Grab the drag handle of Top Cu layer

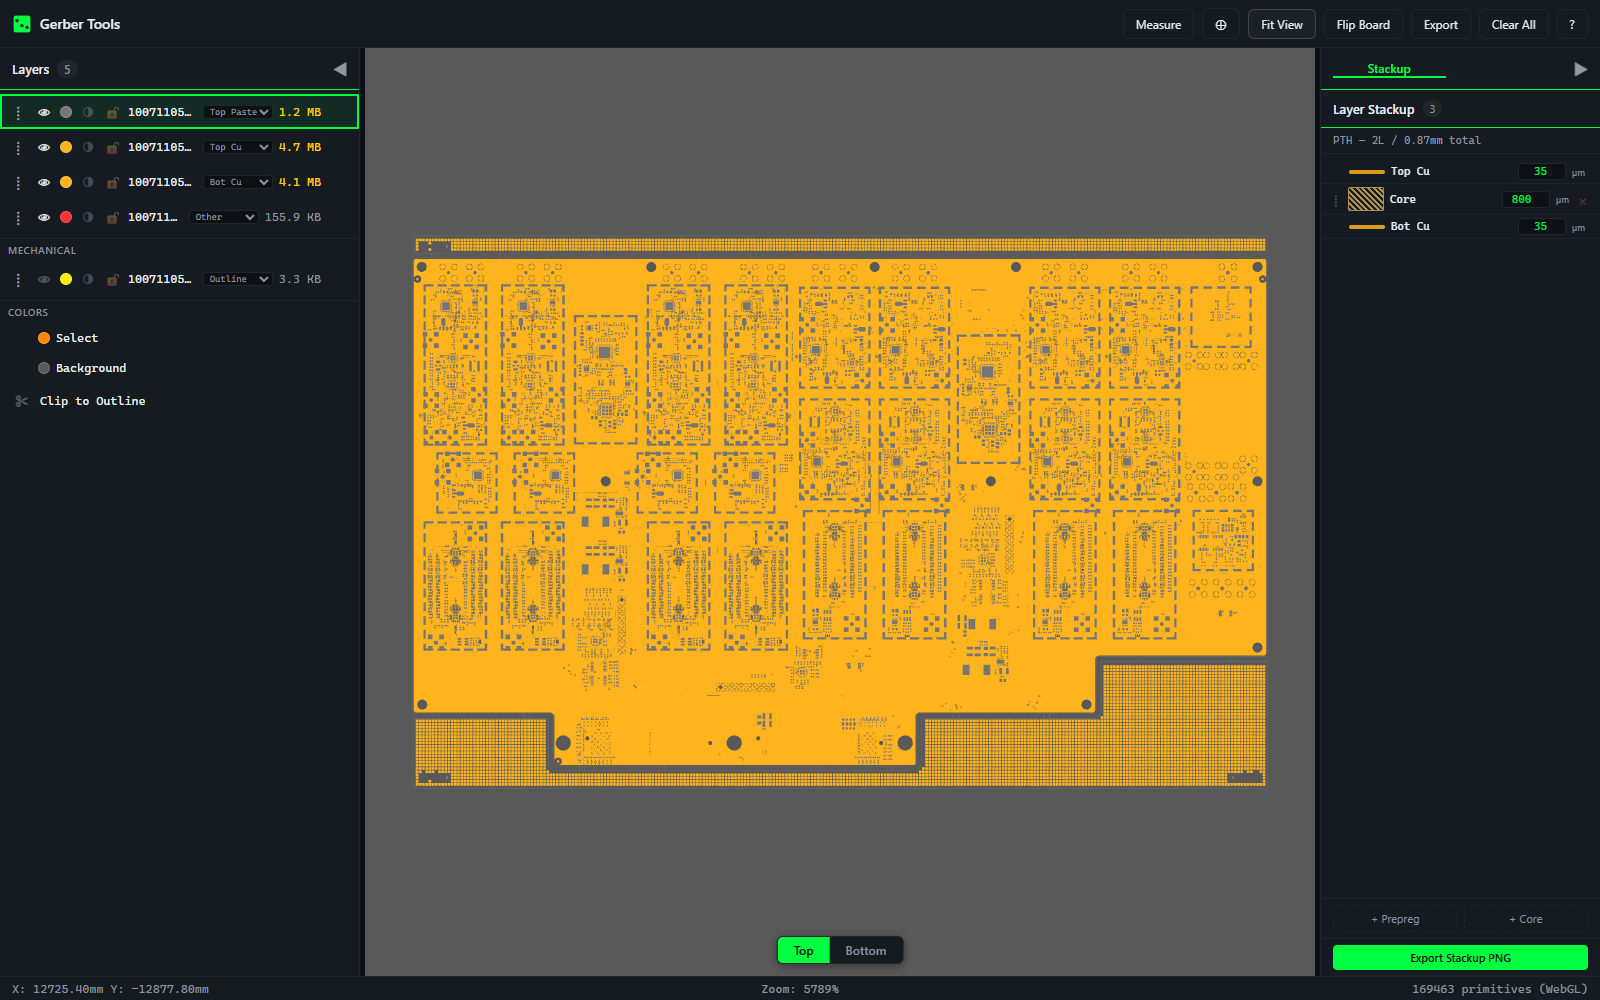18,147
